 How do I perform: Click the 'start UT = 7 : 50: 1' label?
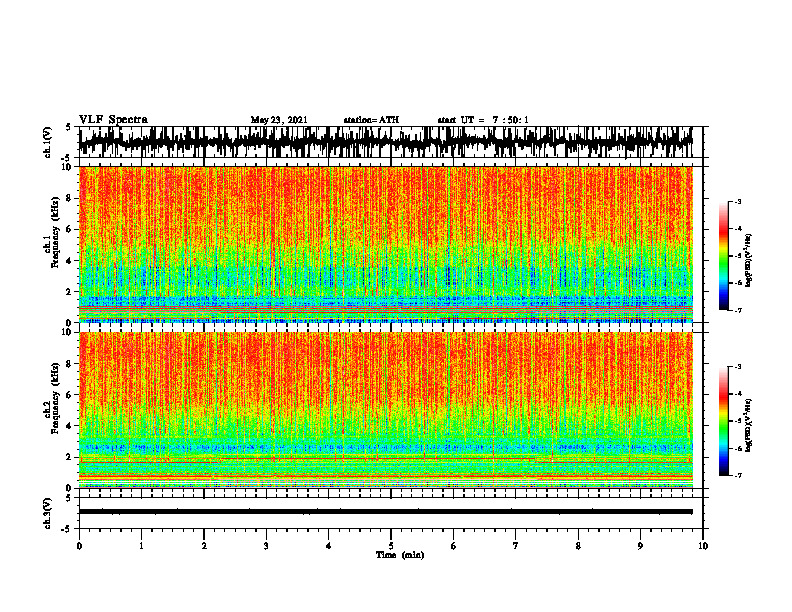point(483,120)
